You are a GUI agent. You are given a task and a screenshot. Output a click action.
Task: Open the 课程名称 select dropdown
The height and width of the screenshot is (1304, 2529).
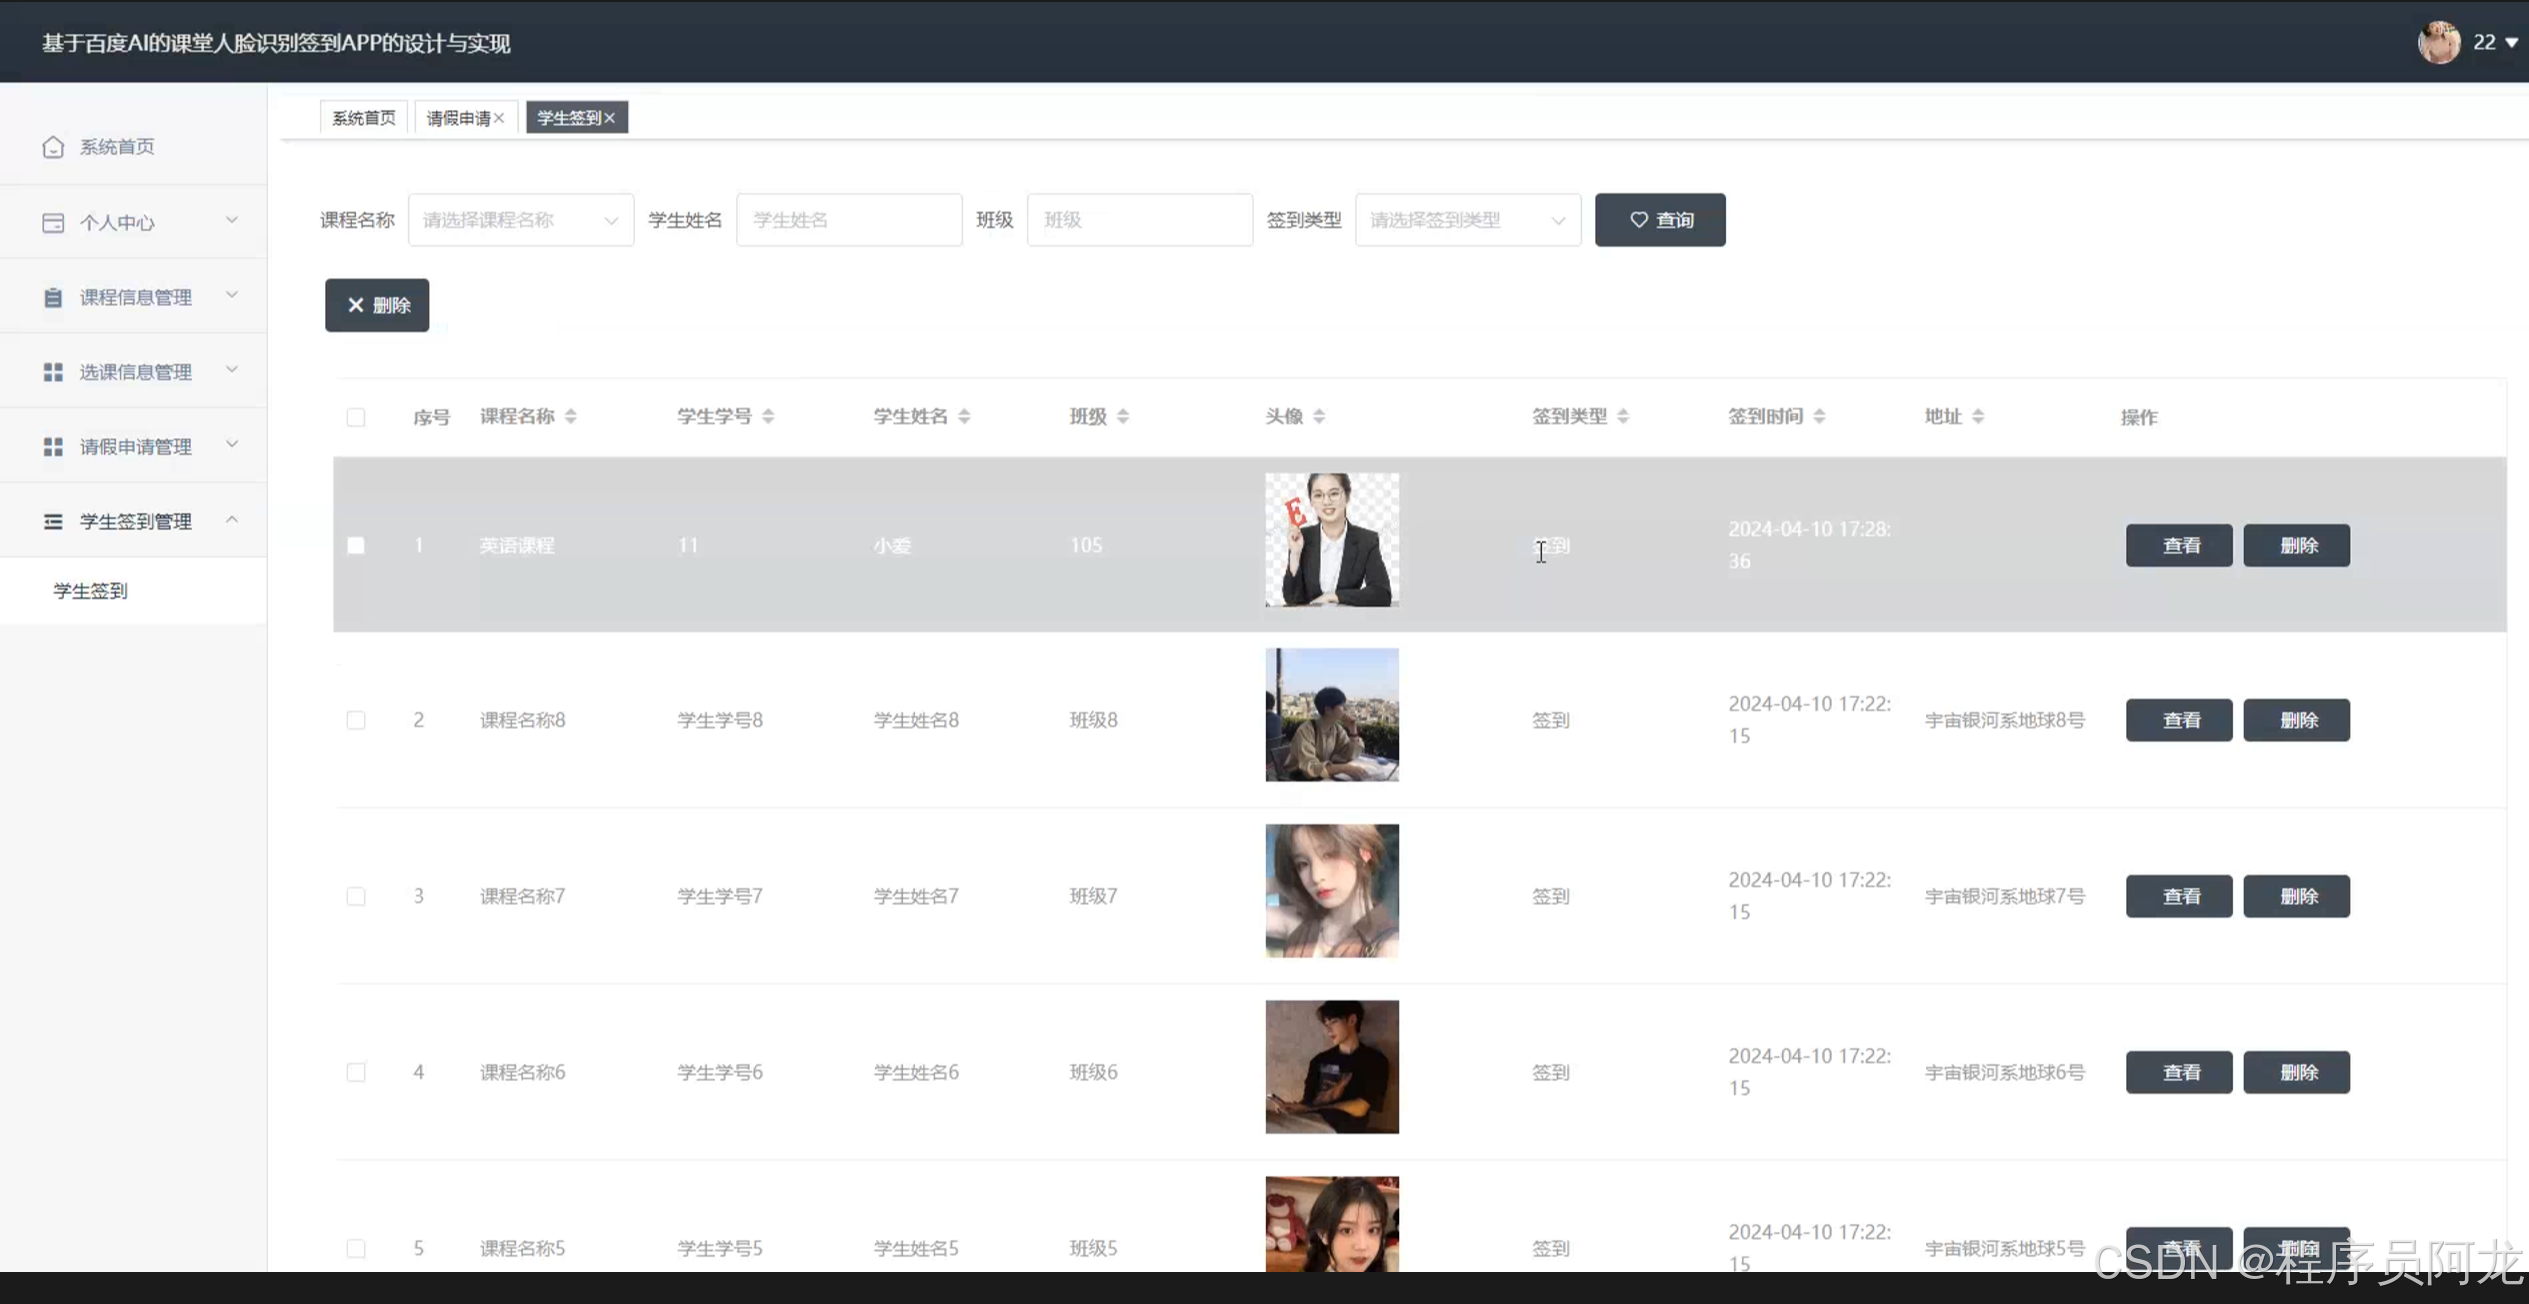click(520, 220)
